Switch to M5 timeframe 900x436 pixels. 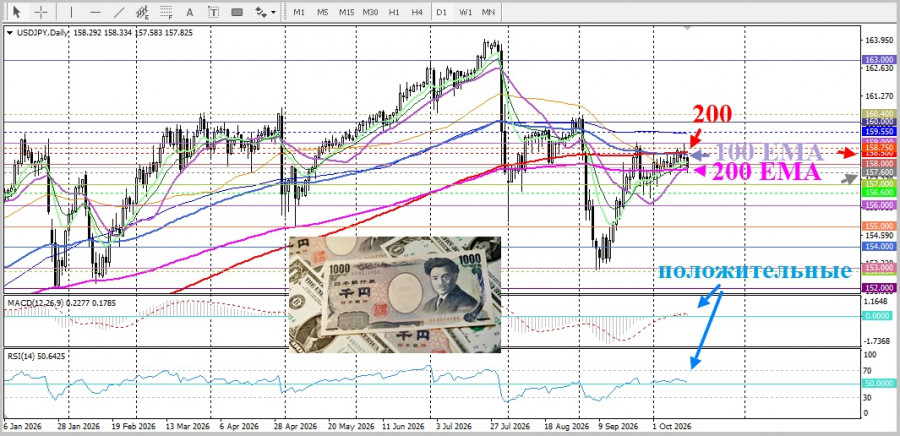pos(323,11)
